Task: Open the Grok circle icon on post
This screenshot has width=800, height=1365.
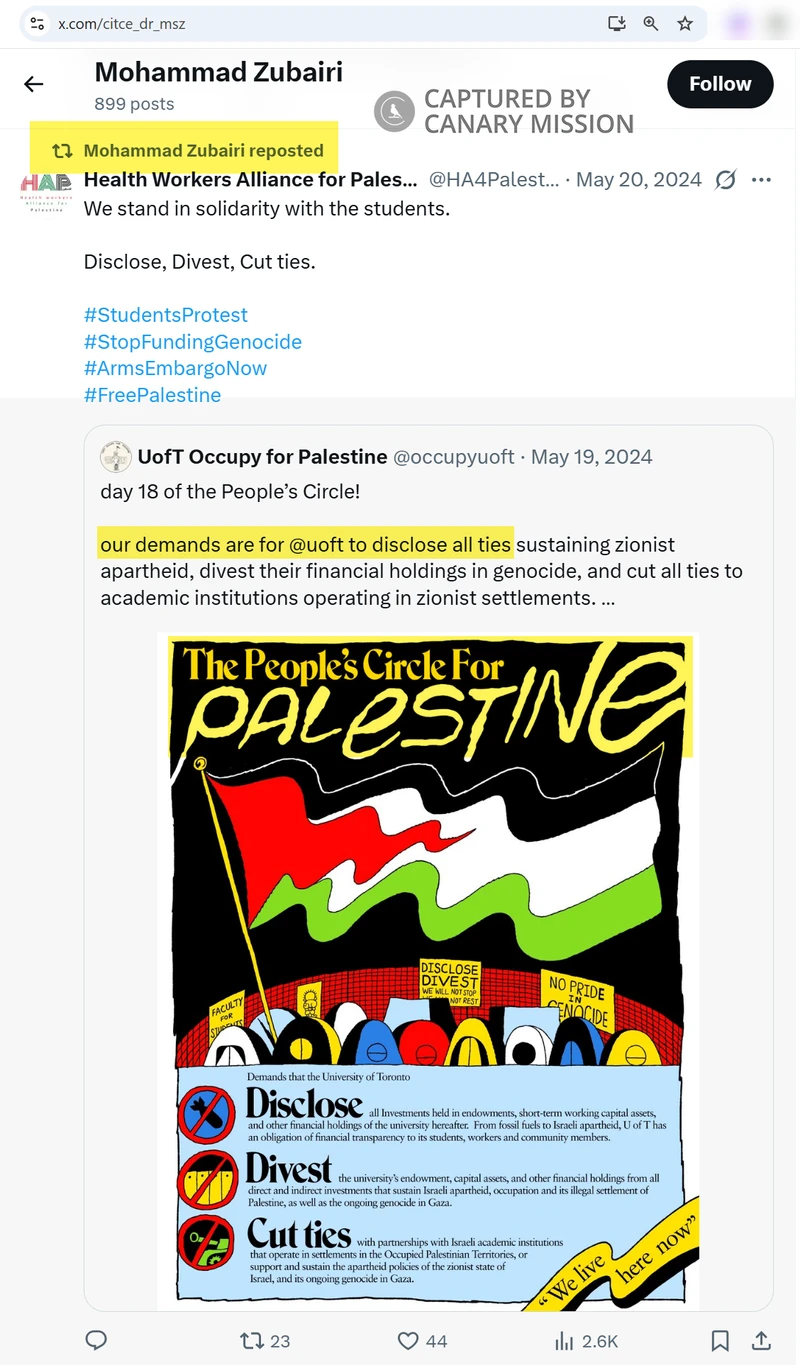Action: (726, 180)
